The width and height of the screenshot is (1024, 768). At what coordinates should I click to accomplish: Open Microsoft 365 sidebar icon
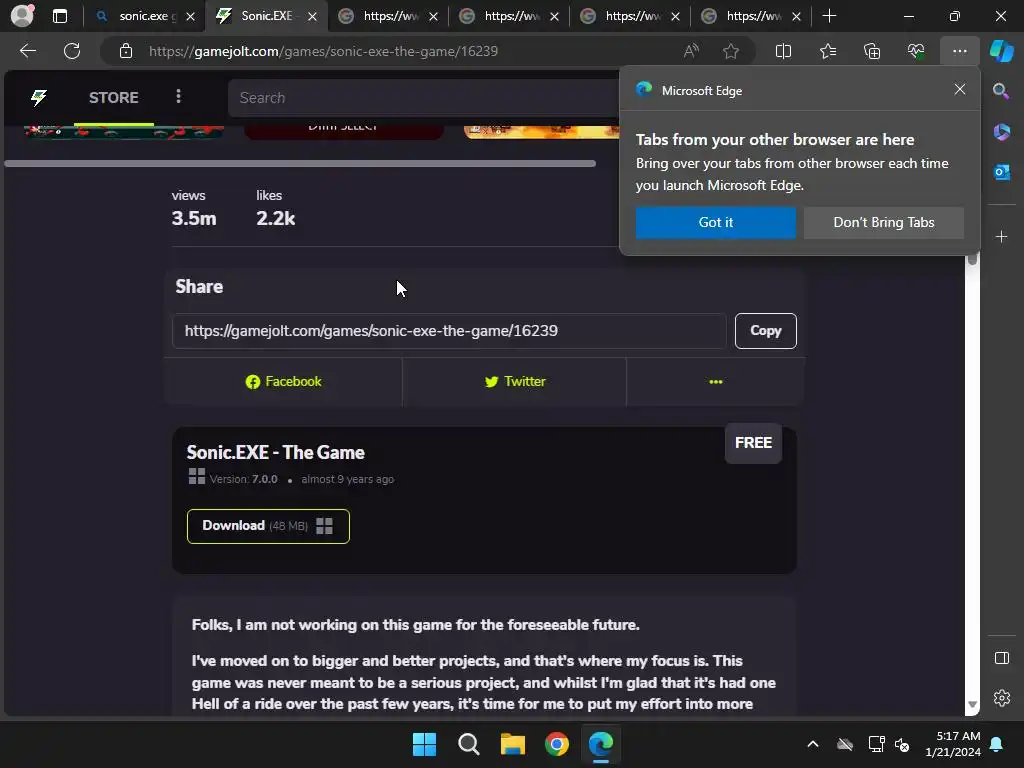coord(1001,132)
